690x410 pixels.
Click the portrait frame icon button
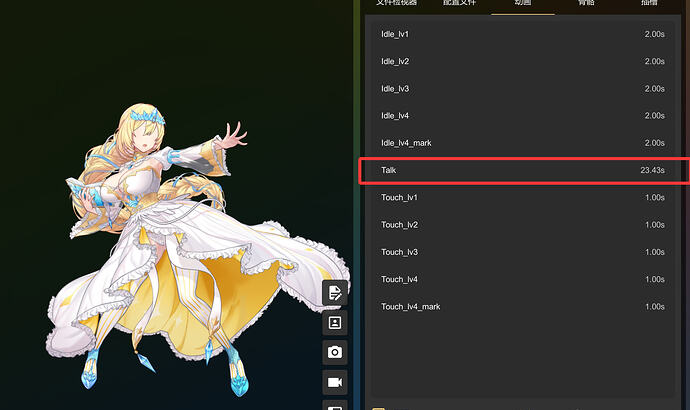pyautogui.click(x=335, y=322)
